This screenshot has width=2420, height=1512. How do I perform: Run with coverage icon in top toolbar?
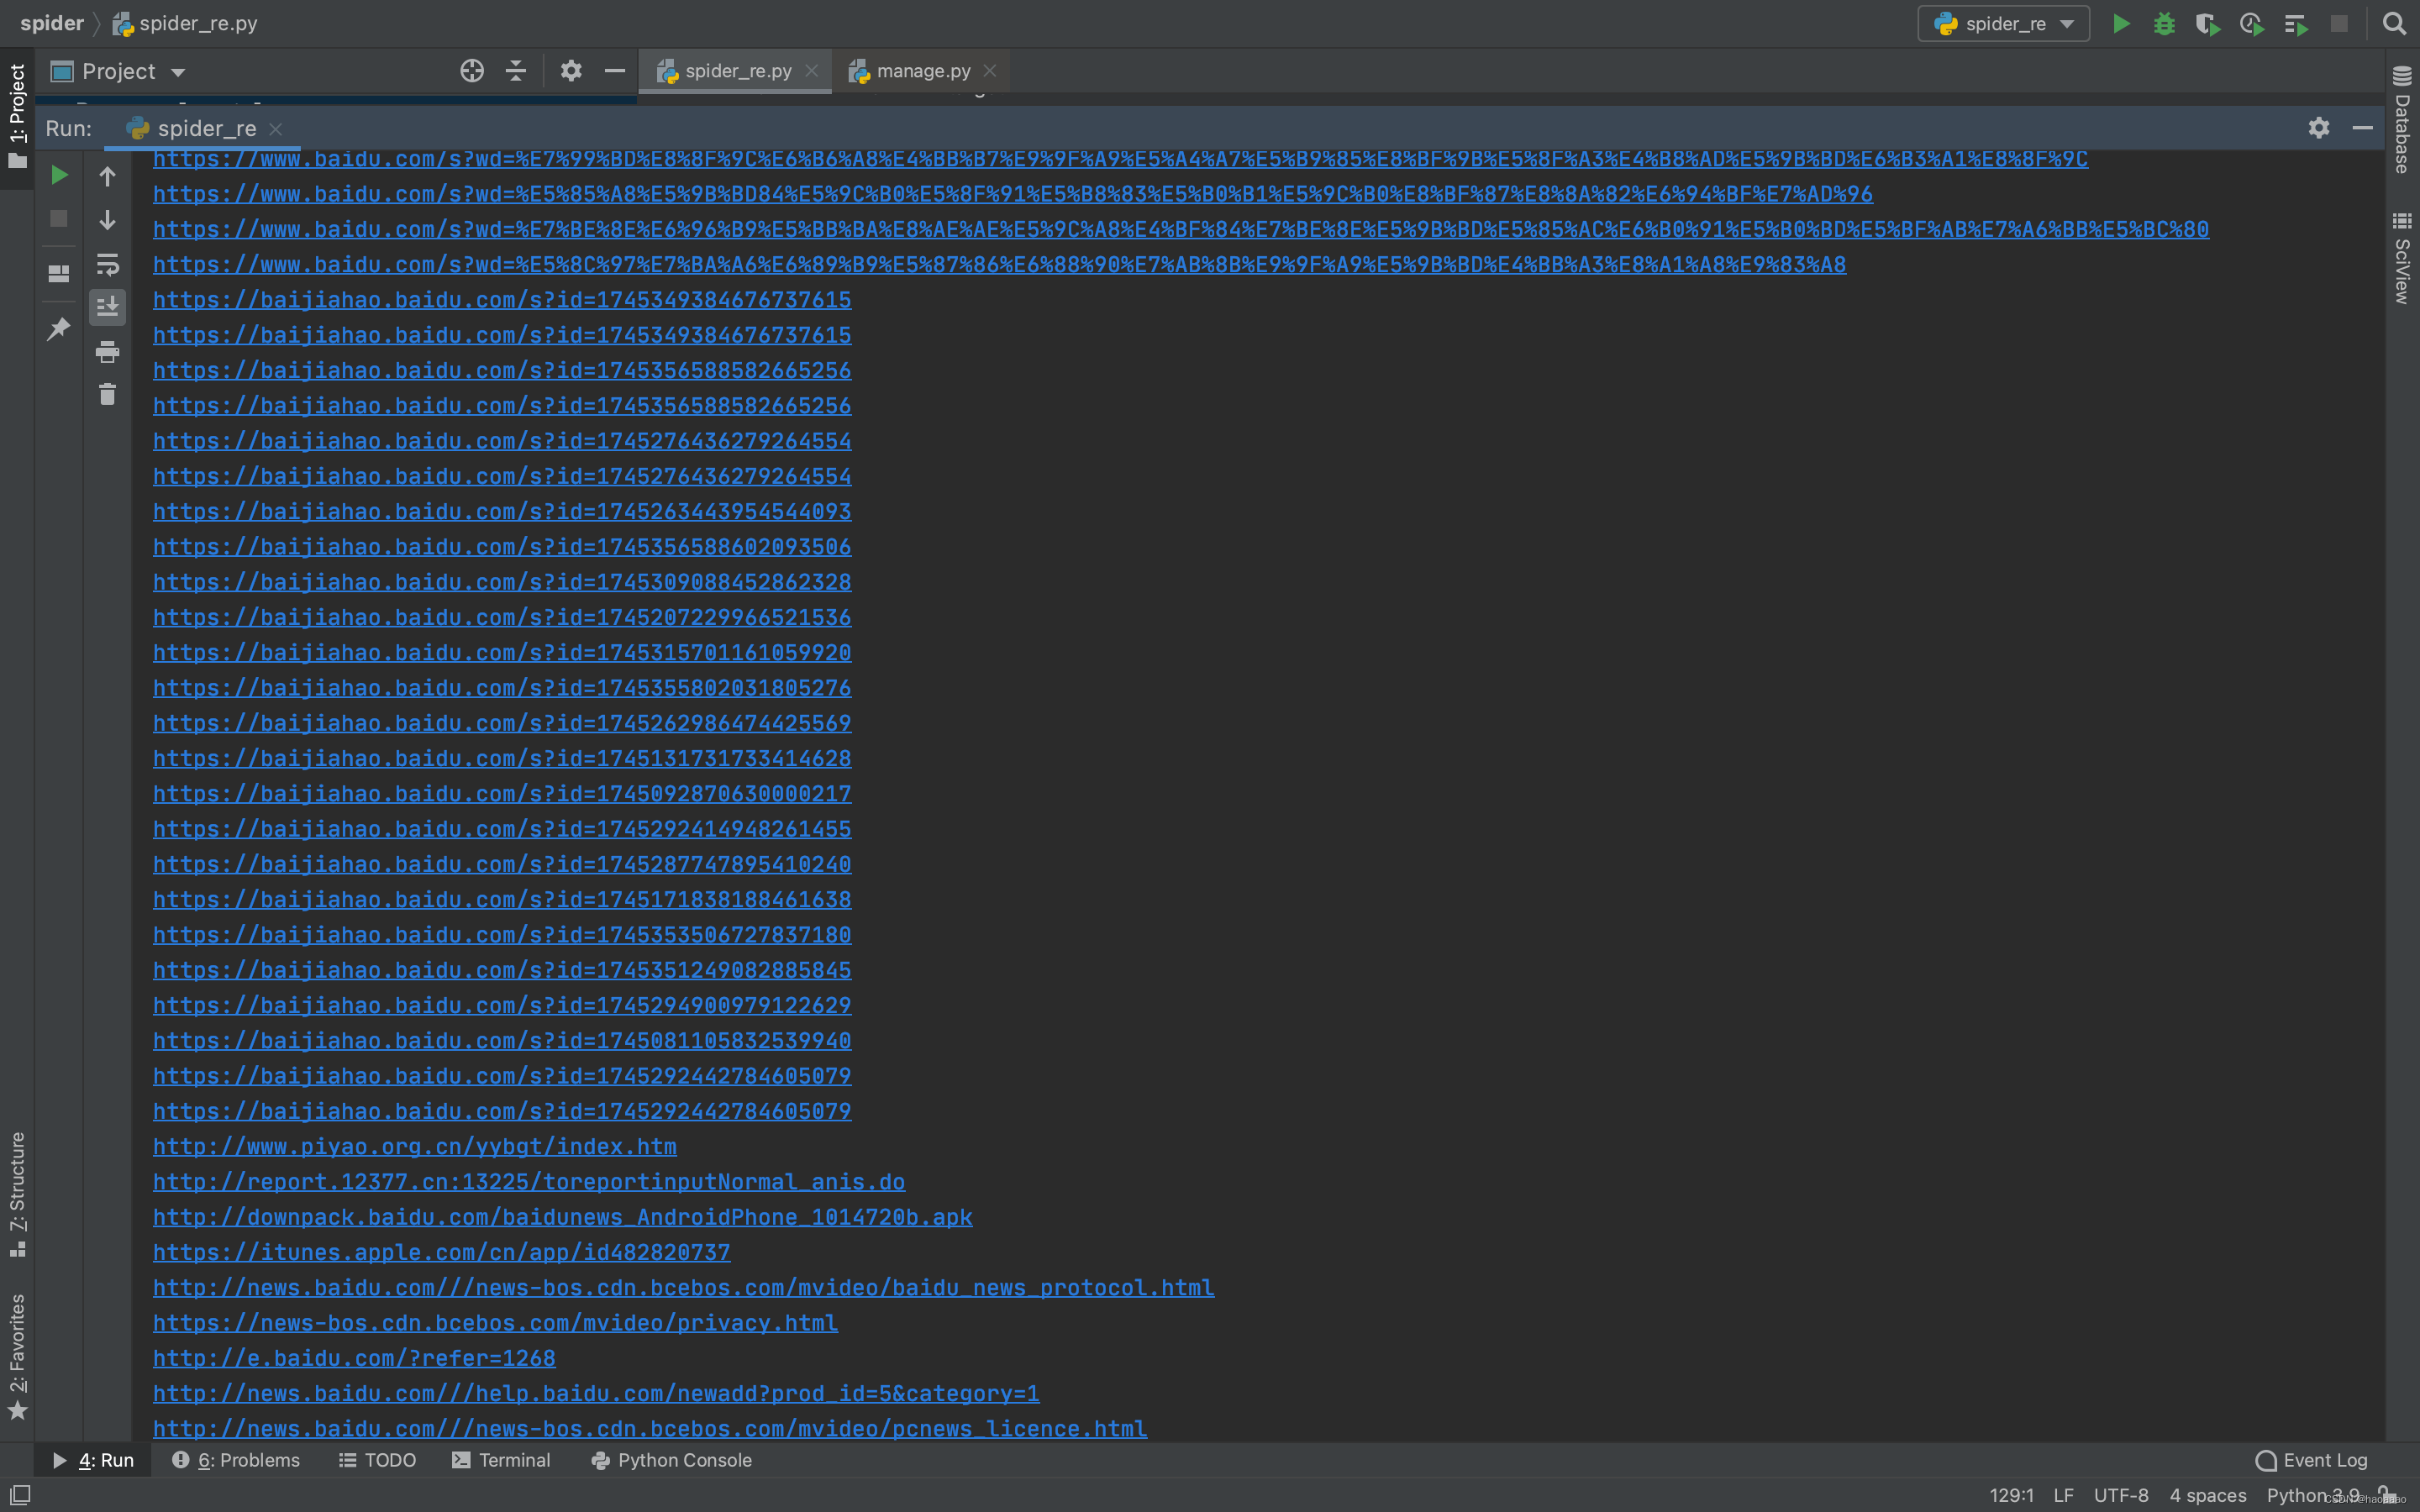(x=2207, y=24)
